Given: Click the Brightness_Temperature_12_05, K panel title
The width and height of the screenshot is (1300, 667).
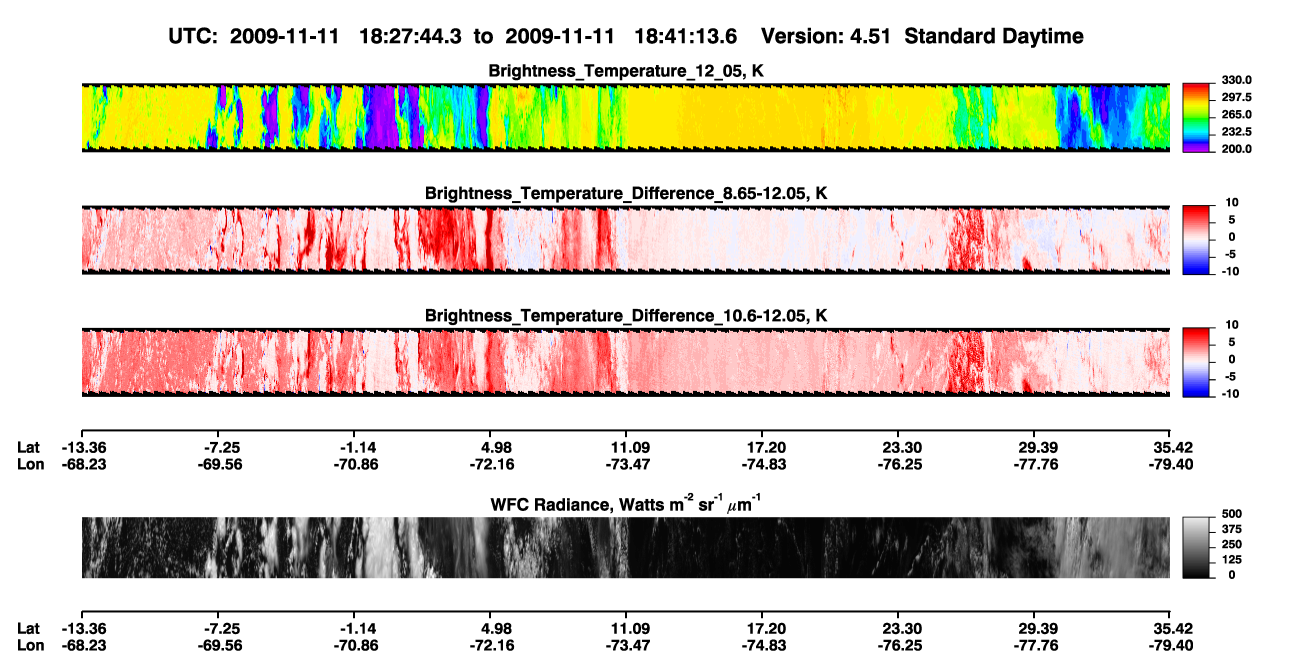Looking at the screenshot, I should 626,71.
